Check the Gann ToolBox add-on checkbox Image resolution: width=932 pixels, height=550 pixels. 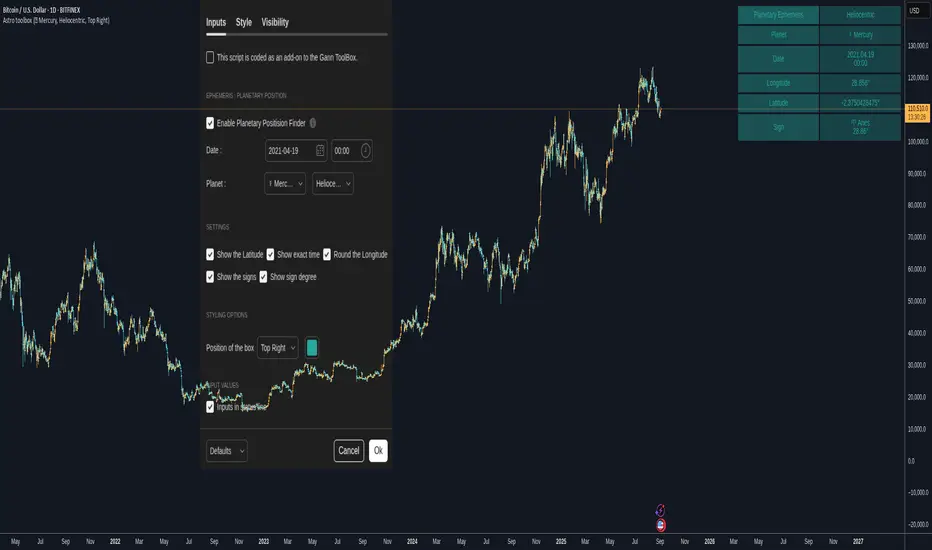(210, 57)
